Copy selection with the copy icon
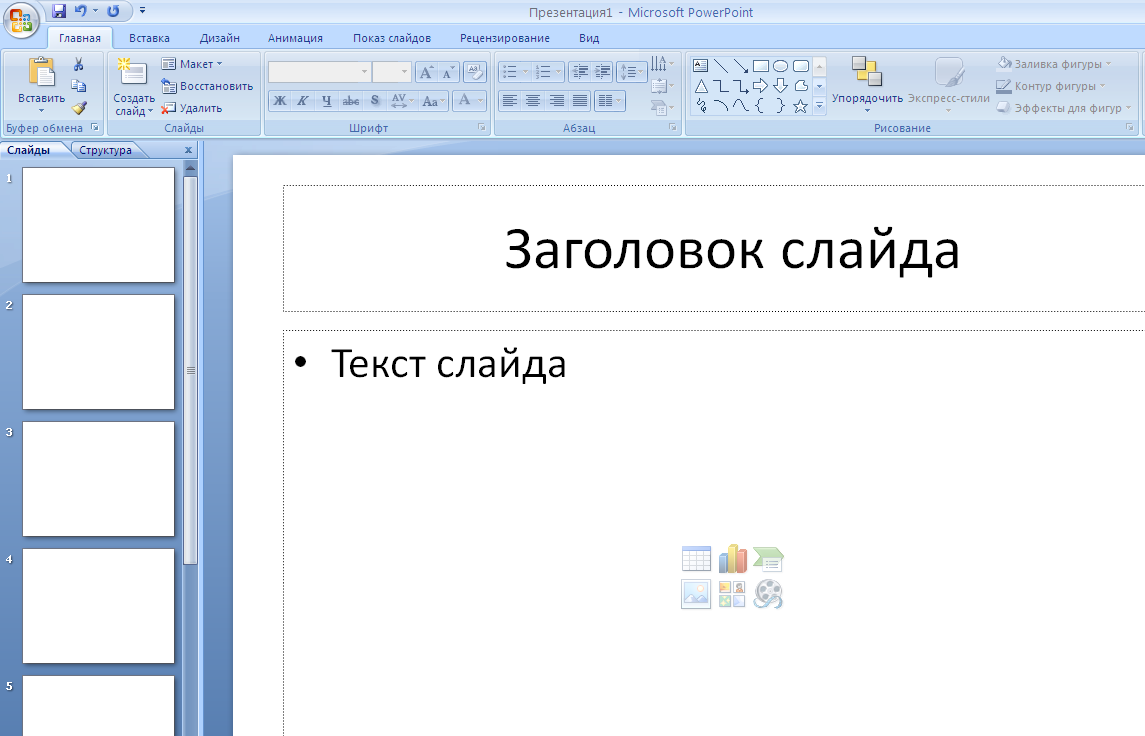 [79, 86]
